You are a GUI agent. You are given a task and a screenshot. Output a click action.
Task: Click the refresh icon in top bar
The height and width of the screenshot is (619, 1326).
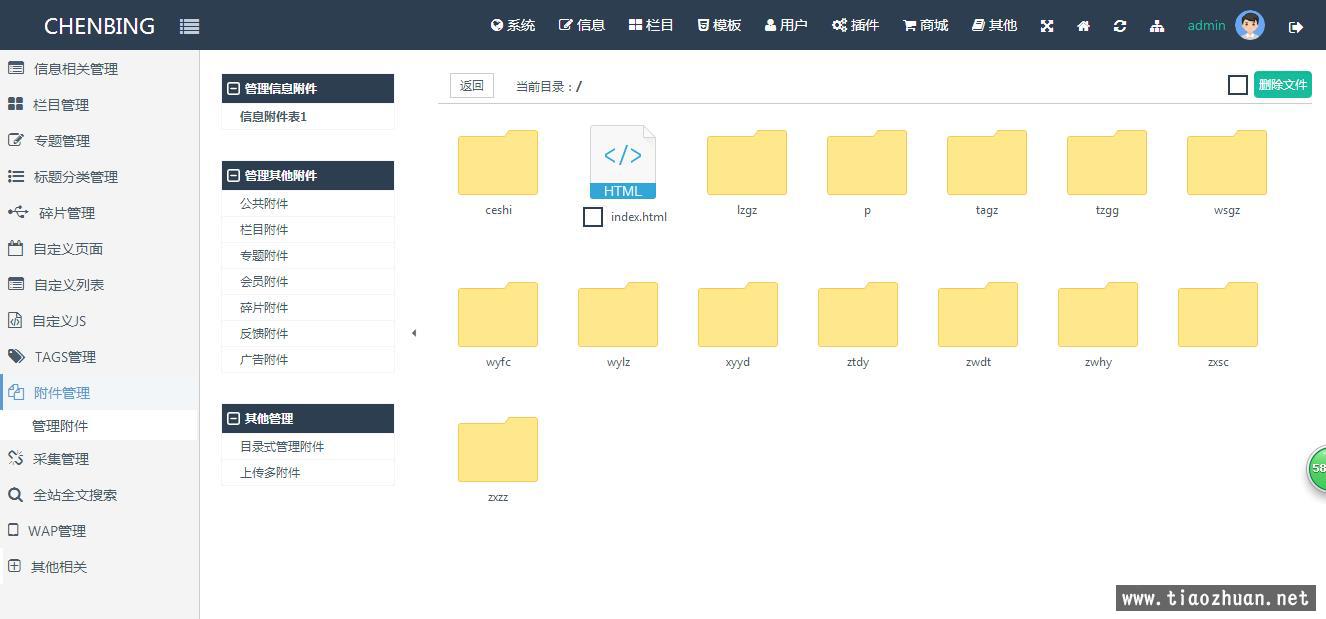[x=1120, y=26]
